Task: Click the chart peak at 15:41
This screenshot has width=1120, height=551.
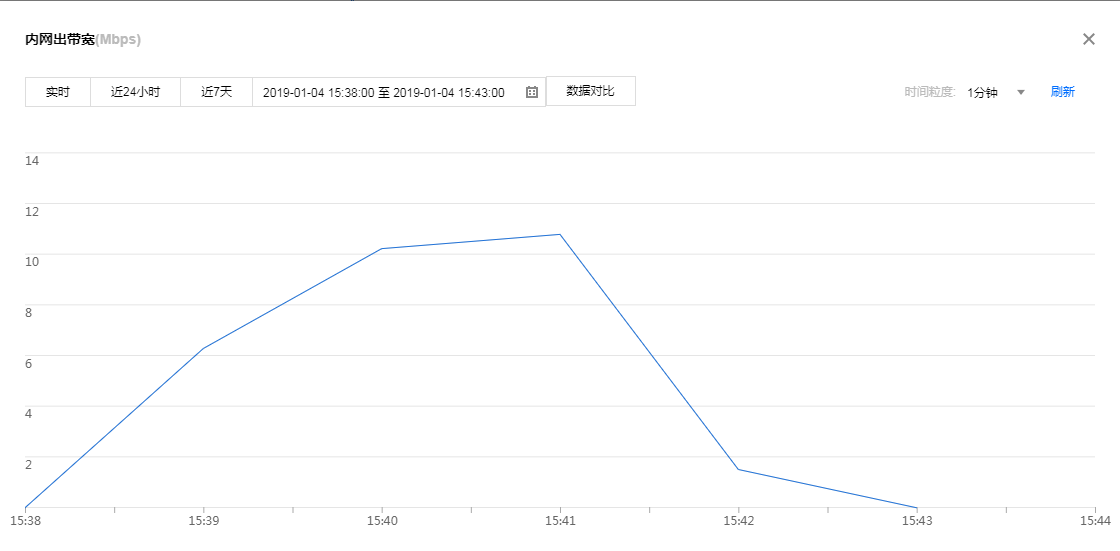Action: [560, 234]
